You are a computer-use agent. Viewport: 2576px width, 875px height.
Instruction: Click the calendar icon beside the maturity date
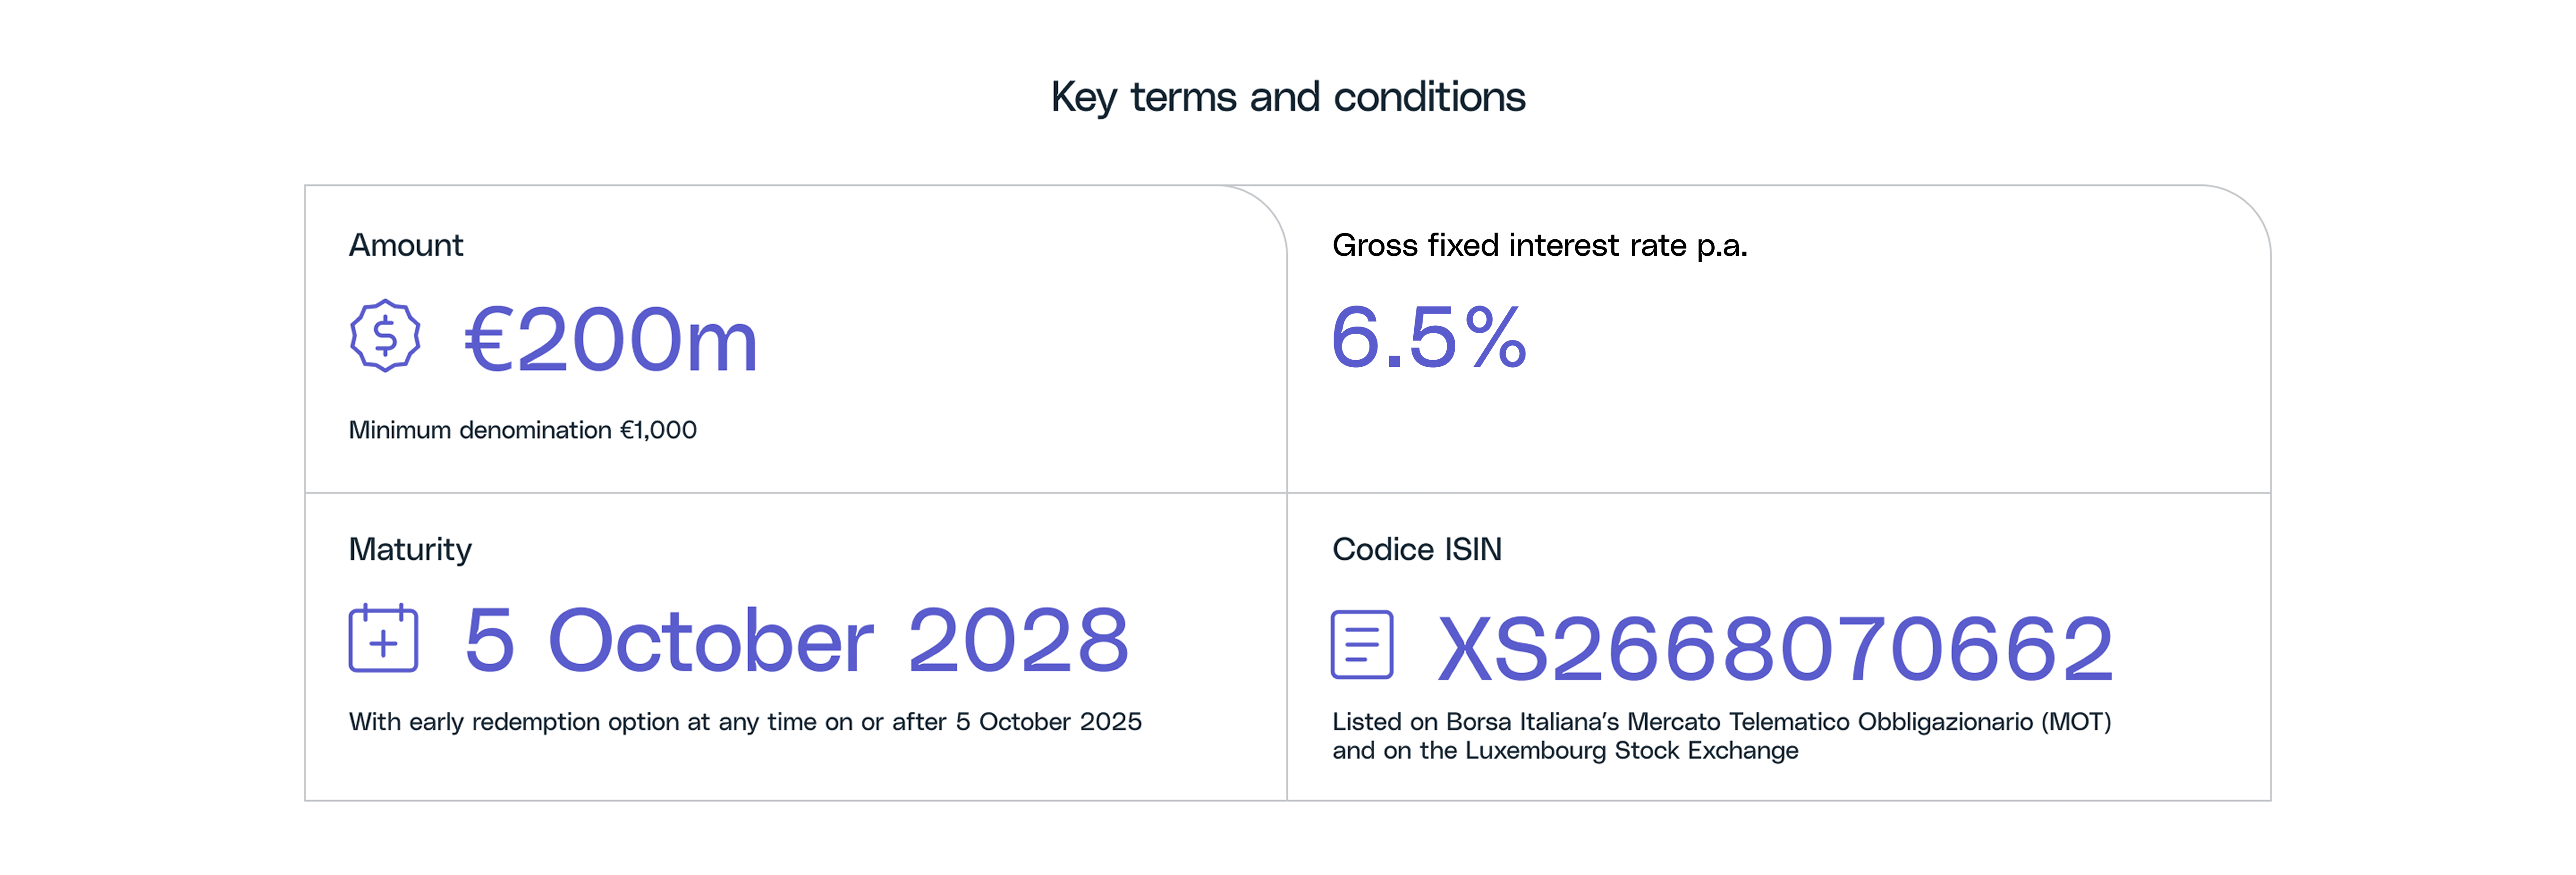[383, 639]
